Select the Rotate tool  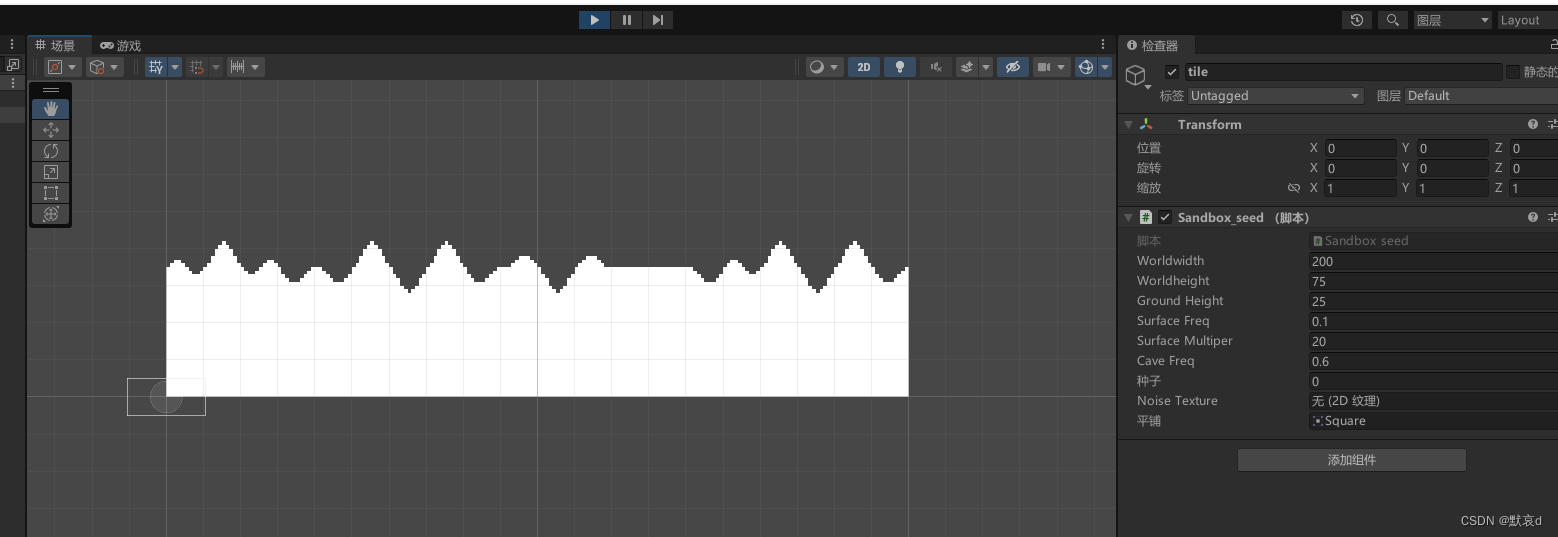51,151
